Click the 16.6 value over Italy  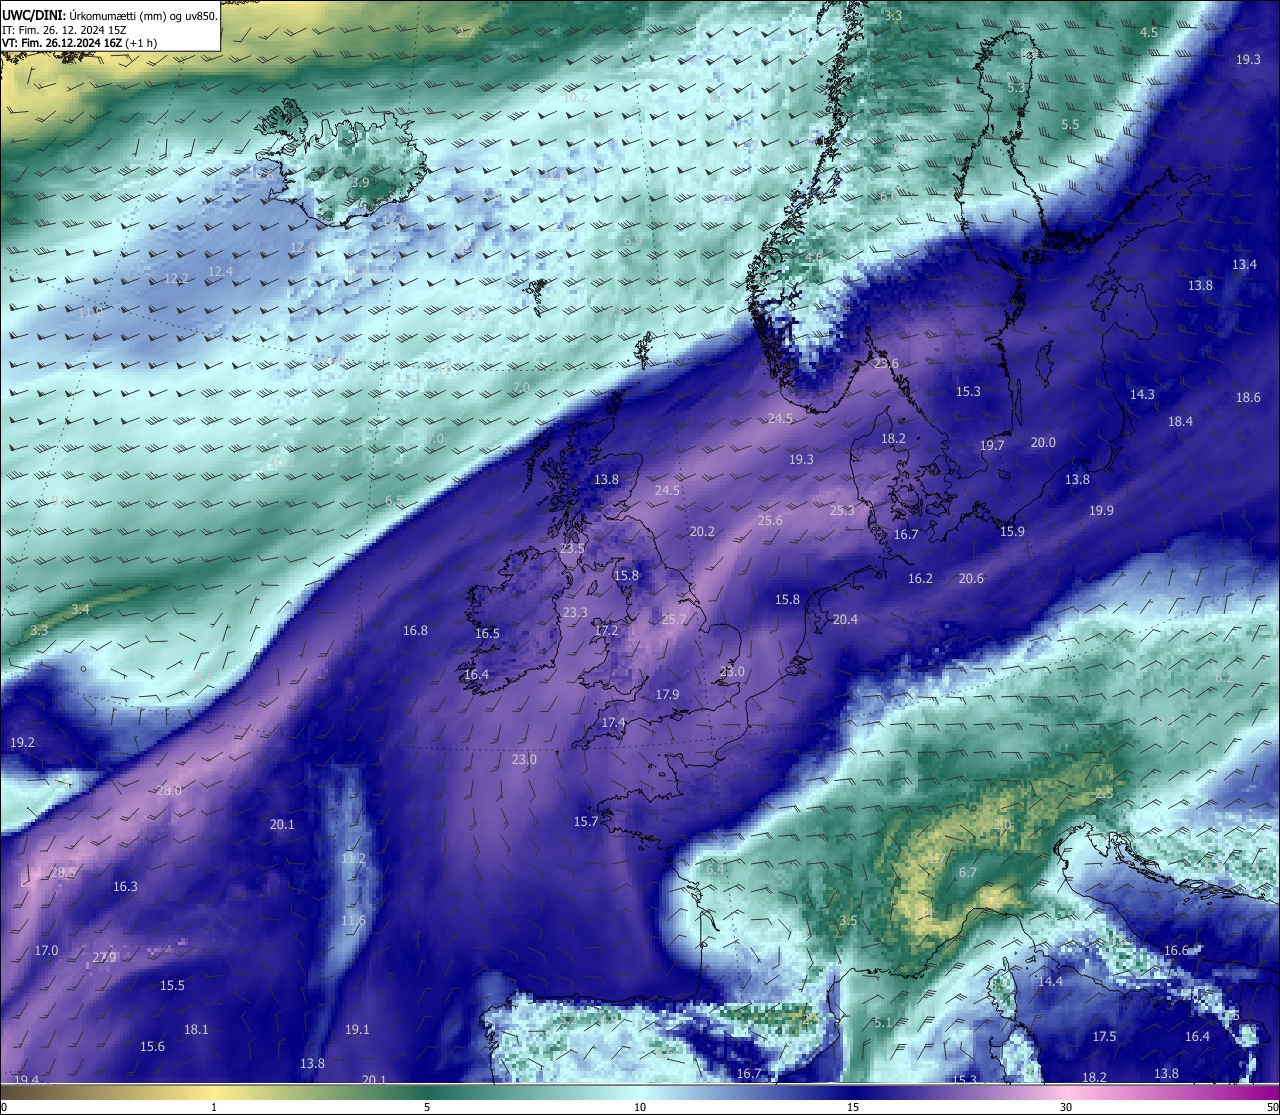(1176, 950)
